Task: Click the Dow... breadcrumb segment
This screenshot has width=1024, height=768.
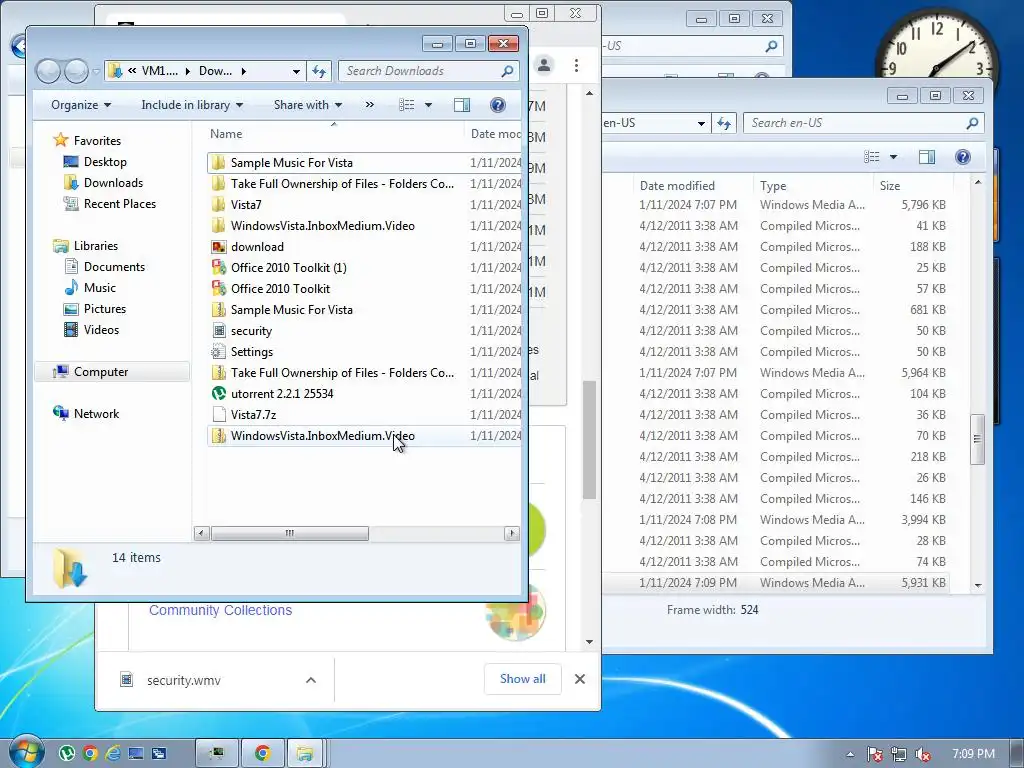Action: tap(216, 71)
